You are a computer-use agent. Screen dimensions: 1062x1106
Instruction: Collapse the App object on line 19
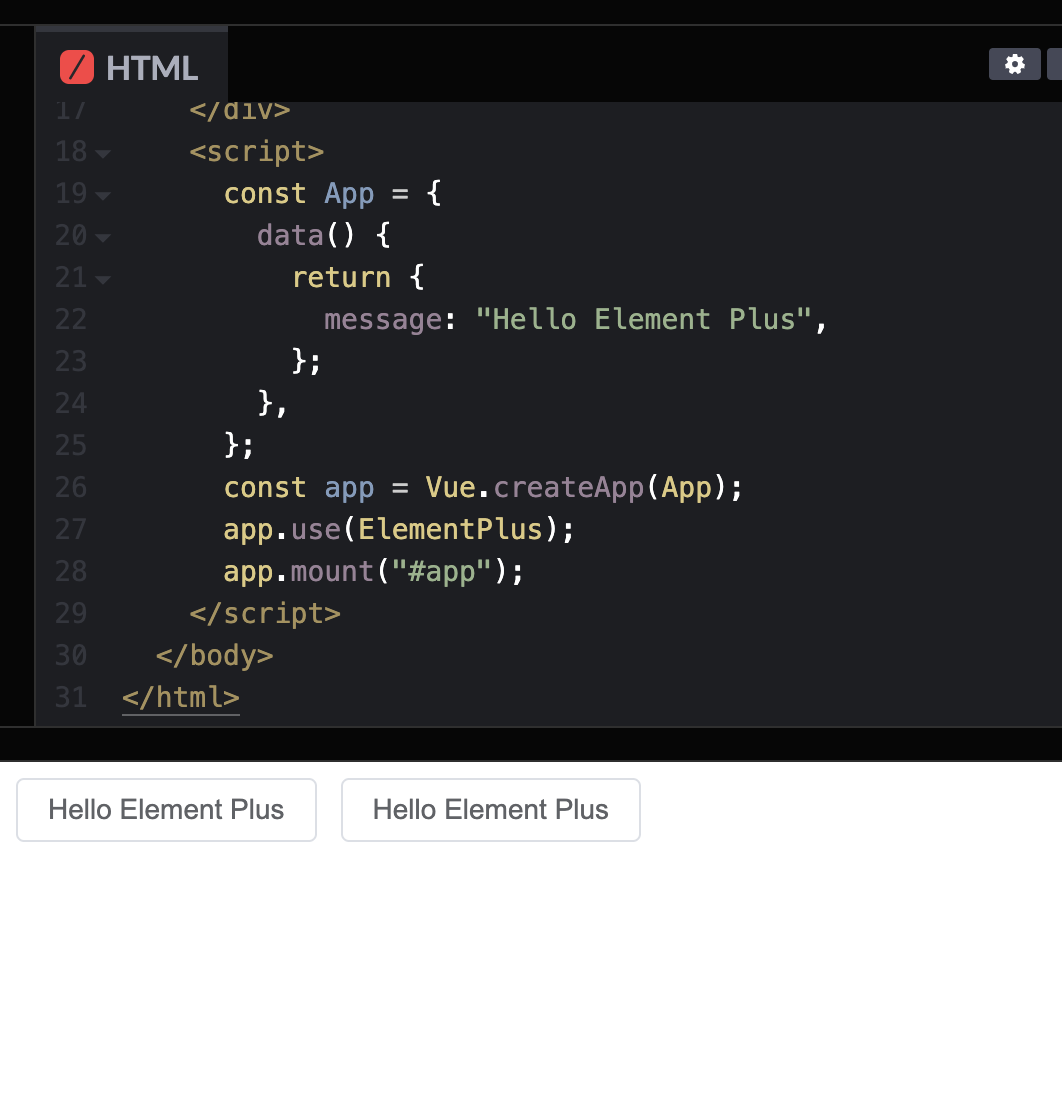[x=103, y=195]
